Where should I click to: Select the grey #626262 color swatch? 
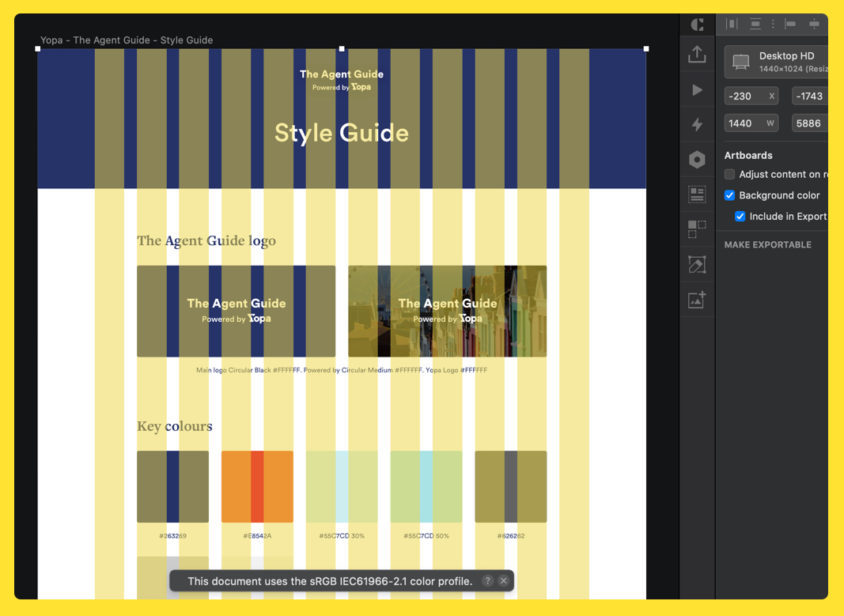[511, 486]
